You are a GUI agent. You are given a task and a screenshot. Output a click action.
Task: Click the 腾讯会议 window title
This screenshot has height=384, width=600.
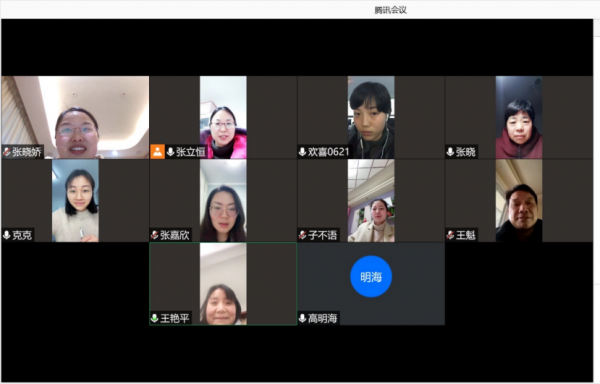tap(390, 10)
